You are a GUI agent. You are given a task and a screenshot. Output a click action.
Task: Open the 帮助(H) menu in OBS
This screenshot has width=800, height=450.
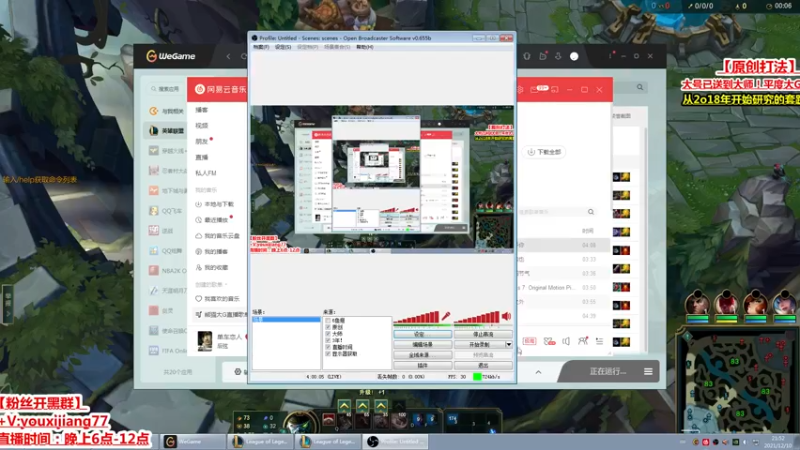[x=365, y=47]
